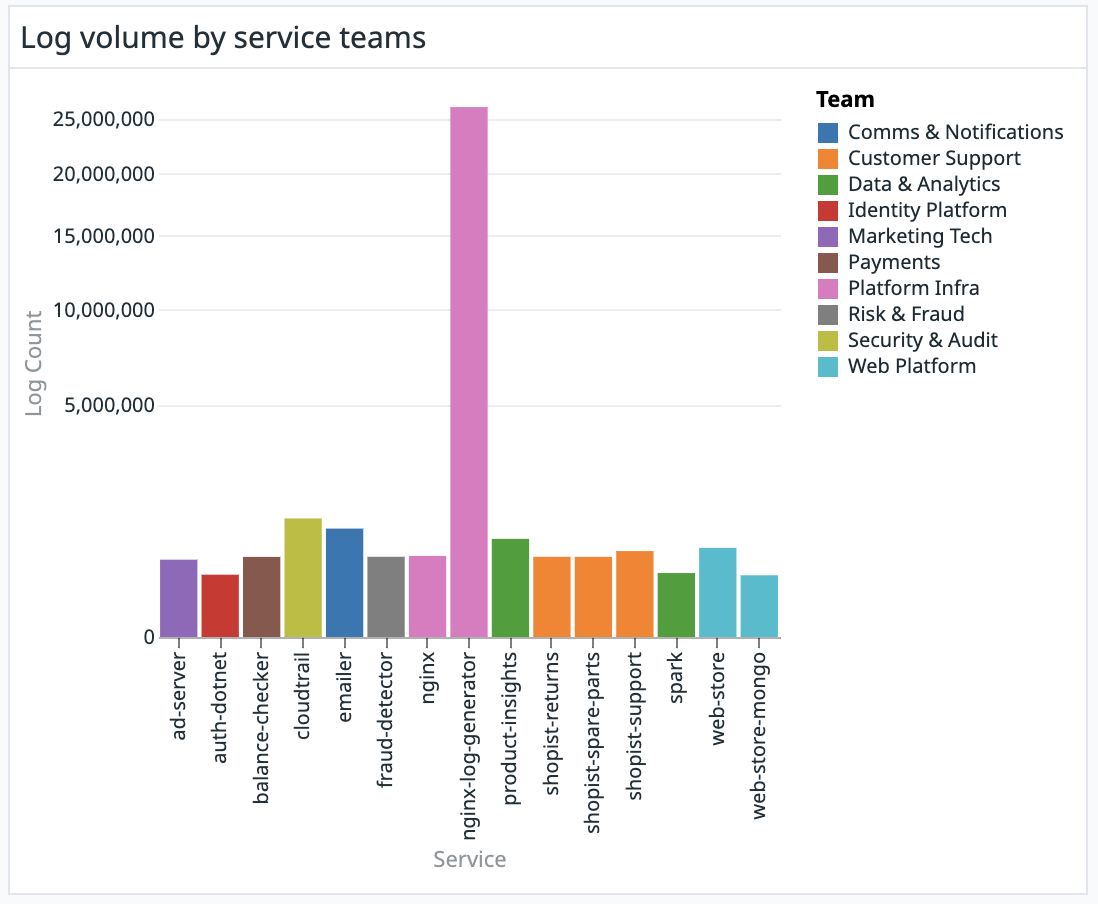Image resolution: width=1098 pixels, height=904 pixels.
Task: Select the Web Platform legend label
Action: coord(911,366)
